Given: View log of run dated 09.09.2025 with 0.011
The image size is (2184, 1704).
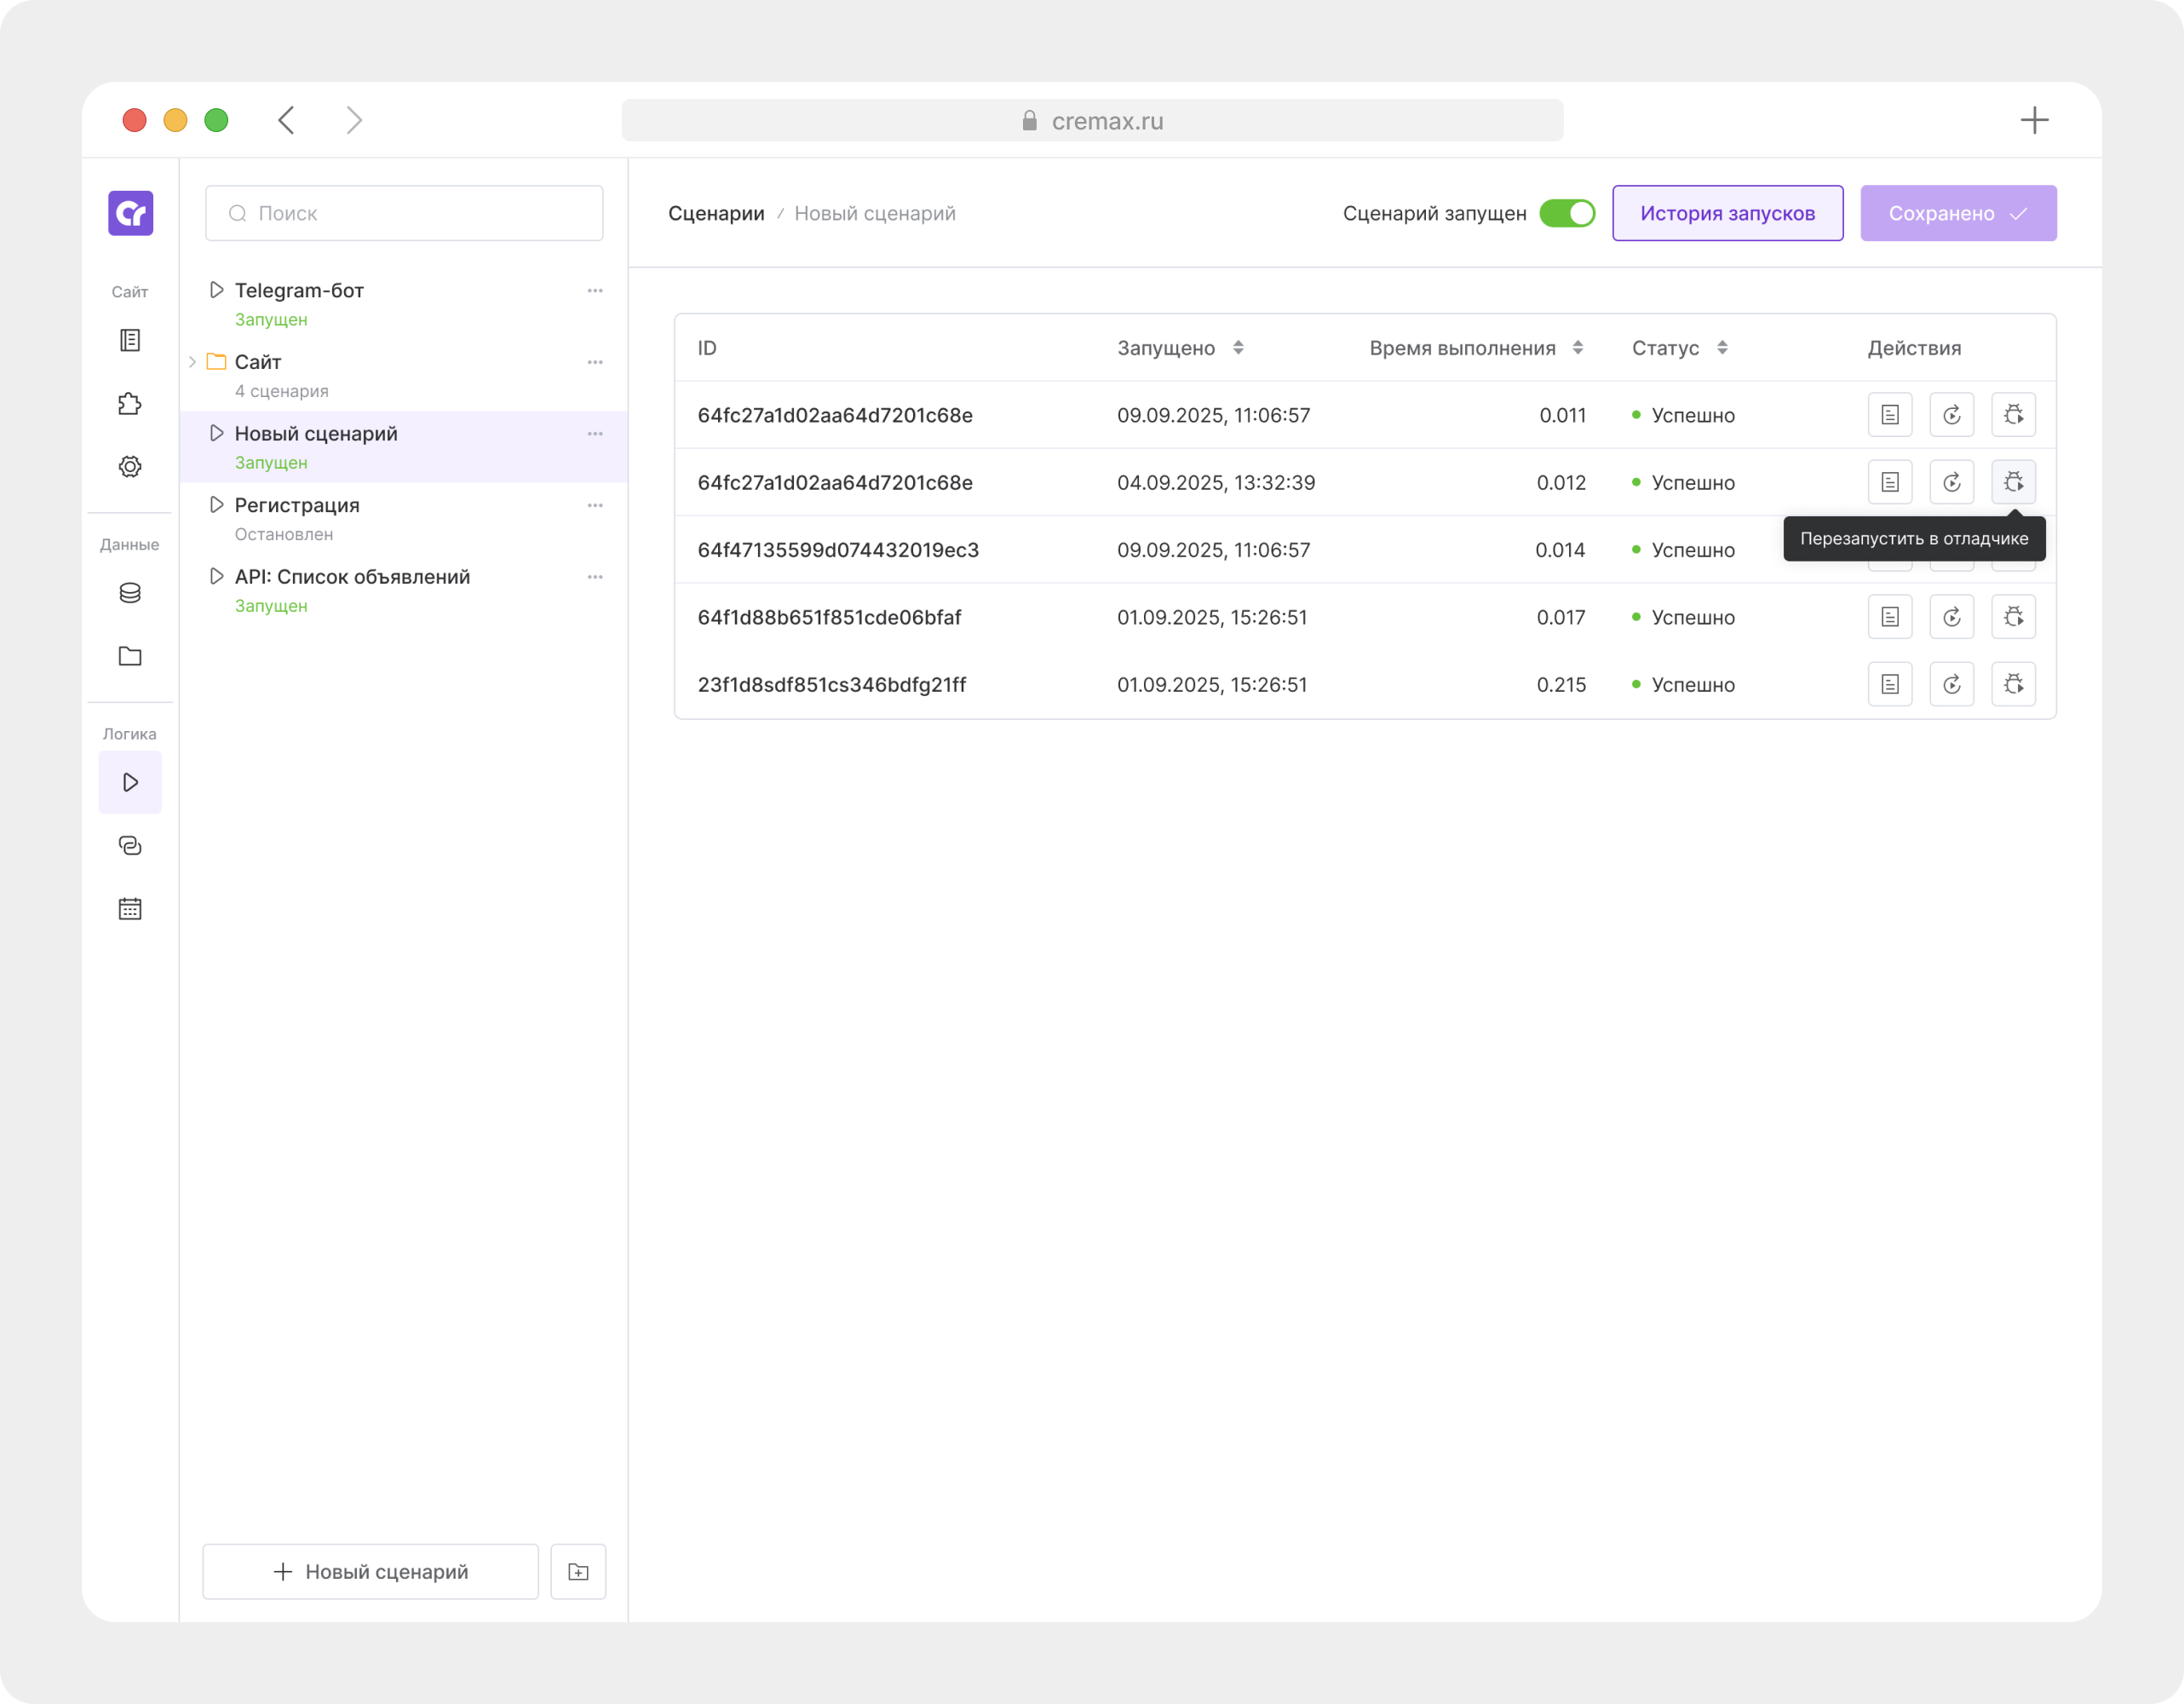Looking at the screenshot, I should [x=1890, y=415].
